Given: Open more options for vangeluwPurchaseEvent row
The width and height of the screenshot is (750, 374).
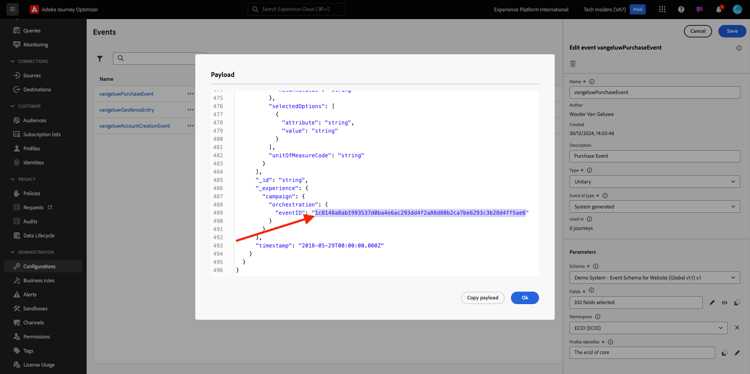Looking at the screenshot, I should click(190, 94).
